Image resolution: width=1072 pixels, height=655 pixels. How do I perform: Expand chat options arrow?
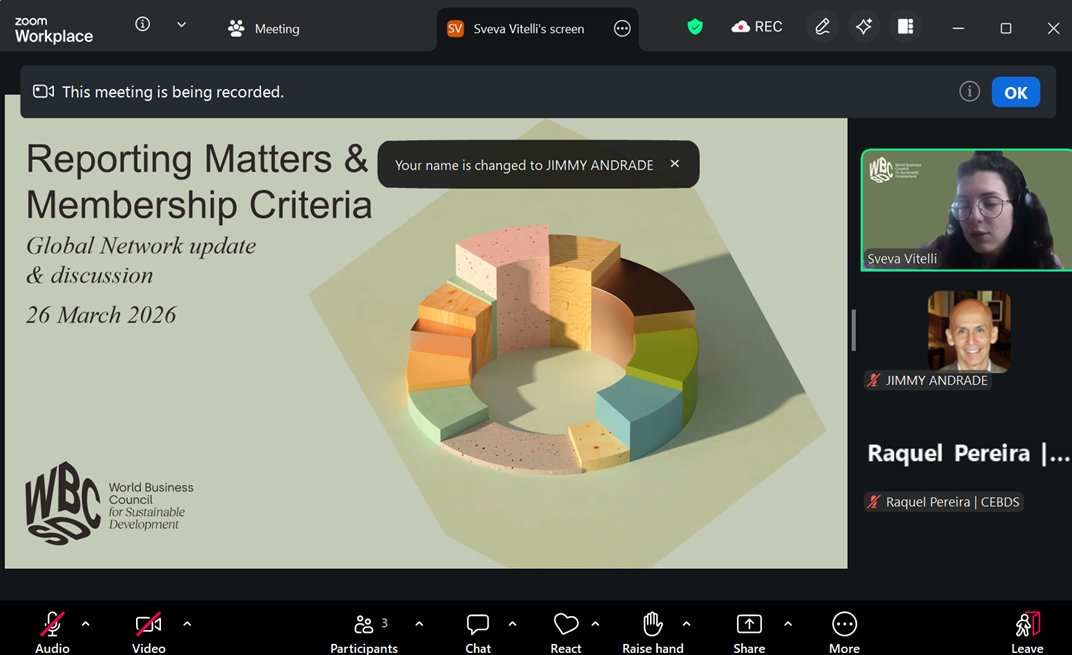point(512,624)
